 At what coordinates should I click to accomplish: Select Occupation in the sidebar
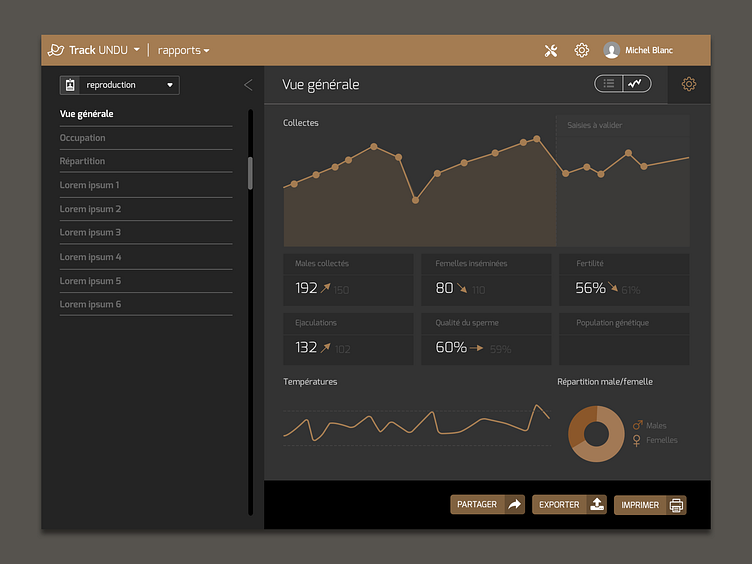coord(82,138)
